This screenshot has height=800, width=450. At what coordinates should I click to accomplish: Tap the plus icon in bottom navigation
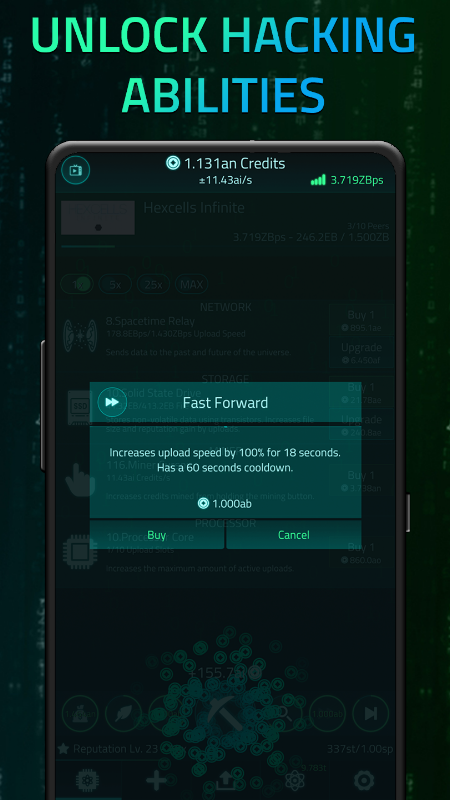pos(156,781)
